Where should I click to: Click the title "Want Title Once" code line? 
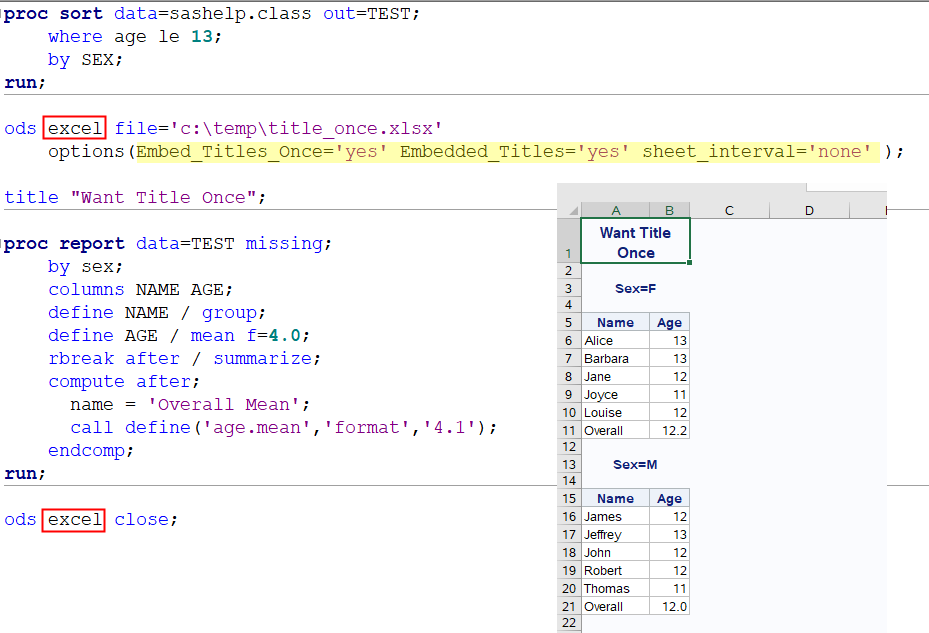135,197
